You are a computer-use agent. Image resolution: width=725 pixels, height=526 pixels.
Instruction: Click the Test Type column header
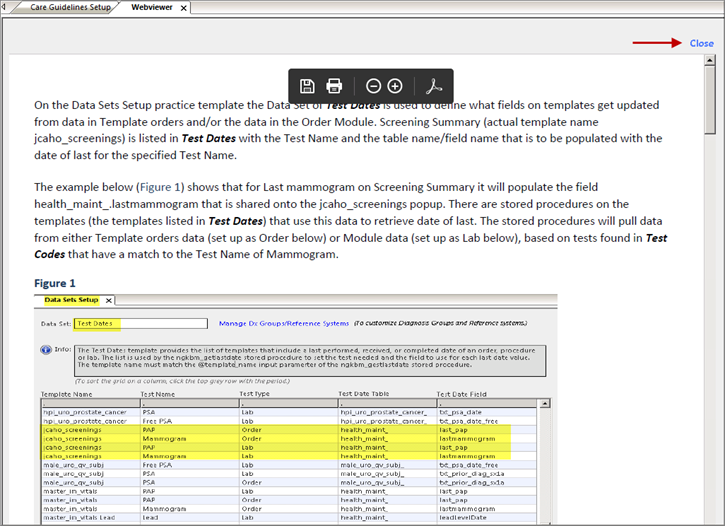click(254, 394)
